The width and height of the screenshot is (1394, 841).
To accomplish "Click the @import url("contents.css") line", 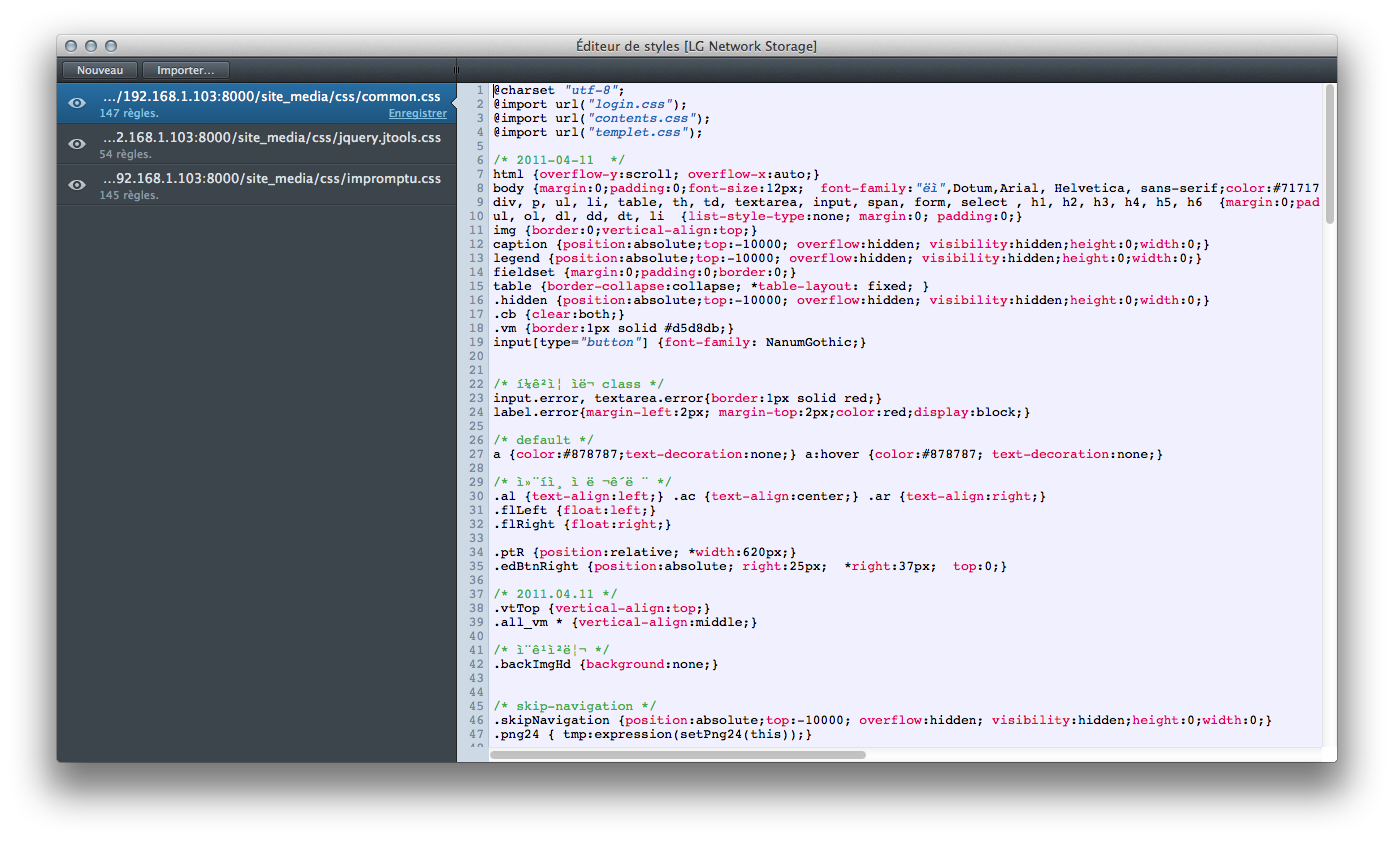I will (x=602, y=118).
